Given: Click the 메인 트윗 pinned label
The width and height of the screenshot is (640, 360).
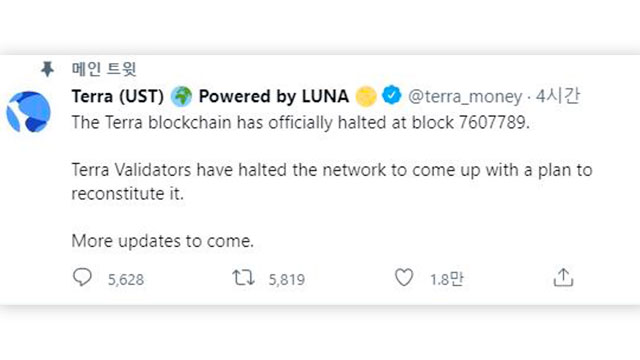Looking at the screenshot, I should [x=104, y=69].
